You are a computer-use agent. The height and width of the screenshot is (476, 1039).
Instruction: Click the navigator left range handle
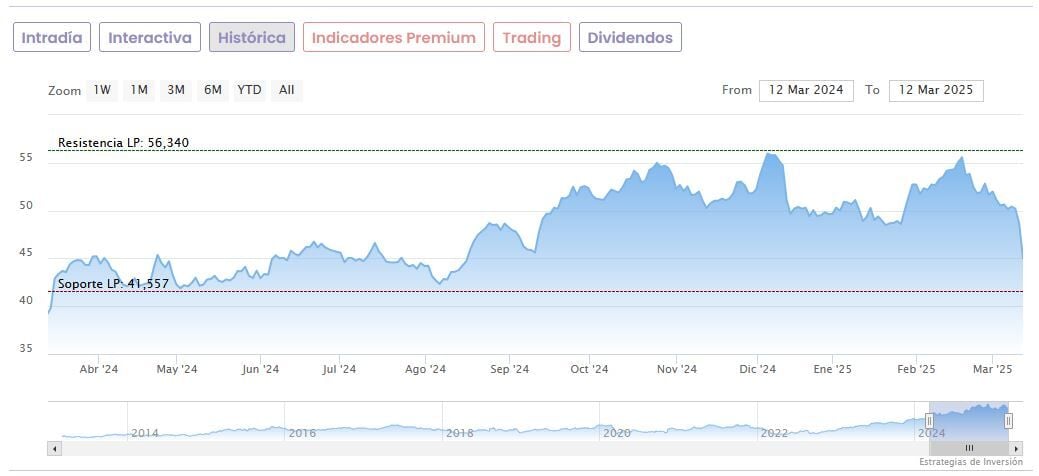point(929,421)
